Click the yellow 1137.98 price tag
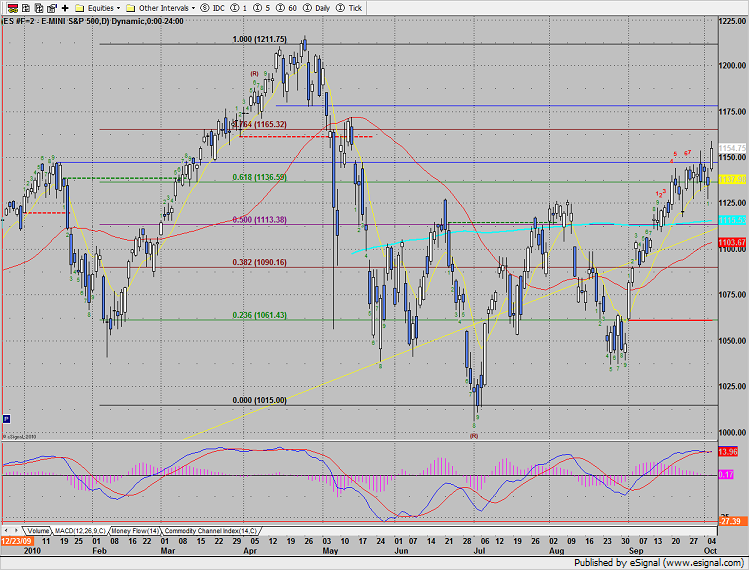This screenshot has width=749, height=570. [732, 180]
